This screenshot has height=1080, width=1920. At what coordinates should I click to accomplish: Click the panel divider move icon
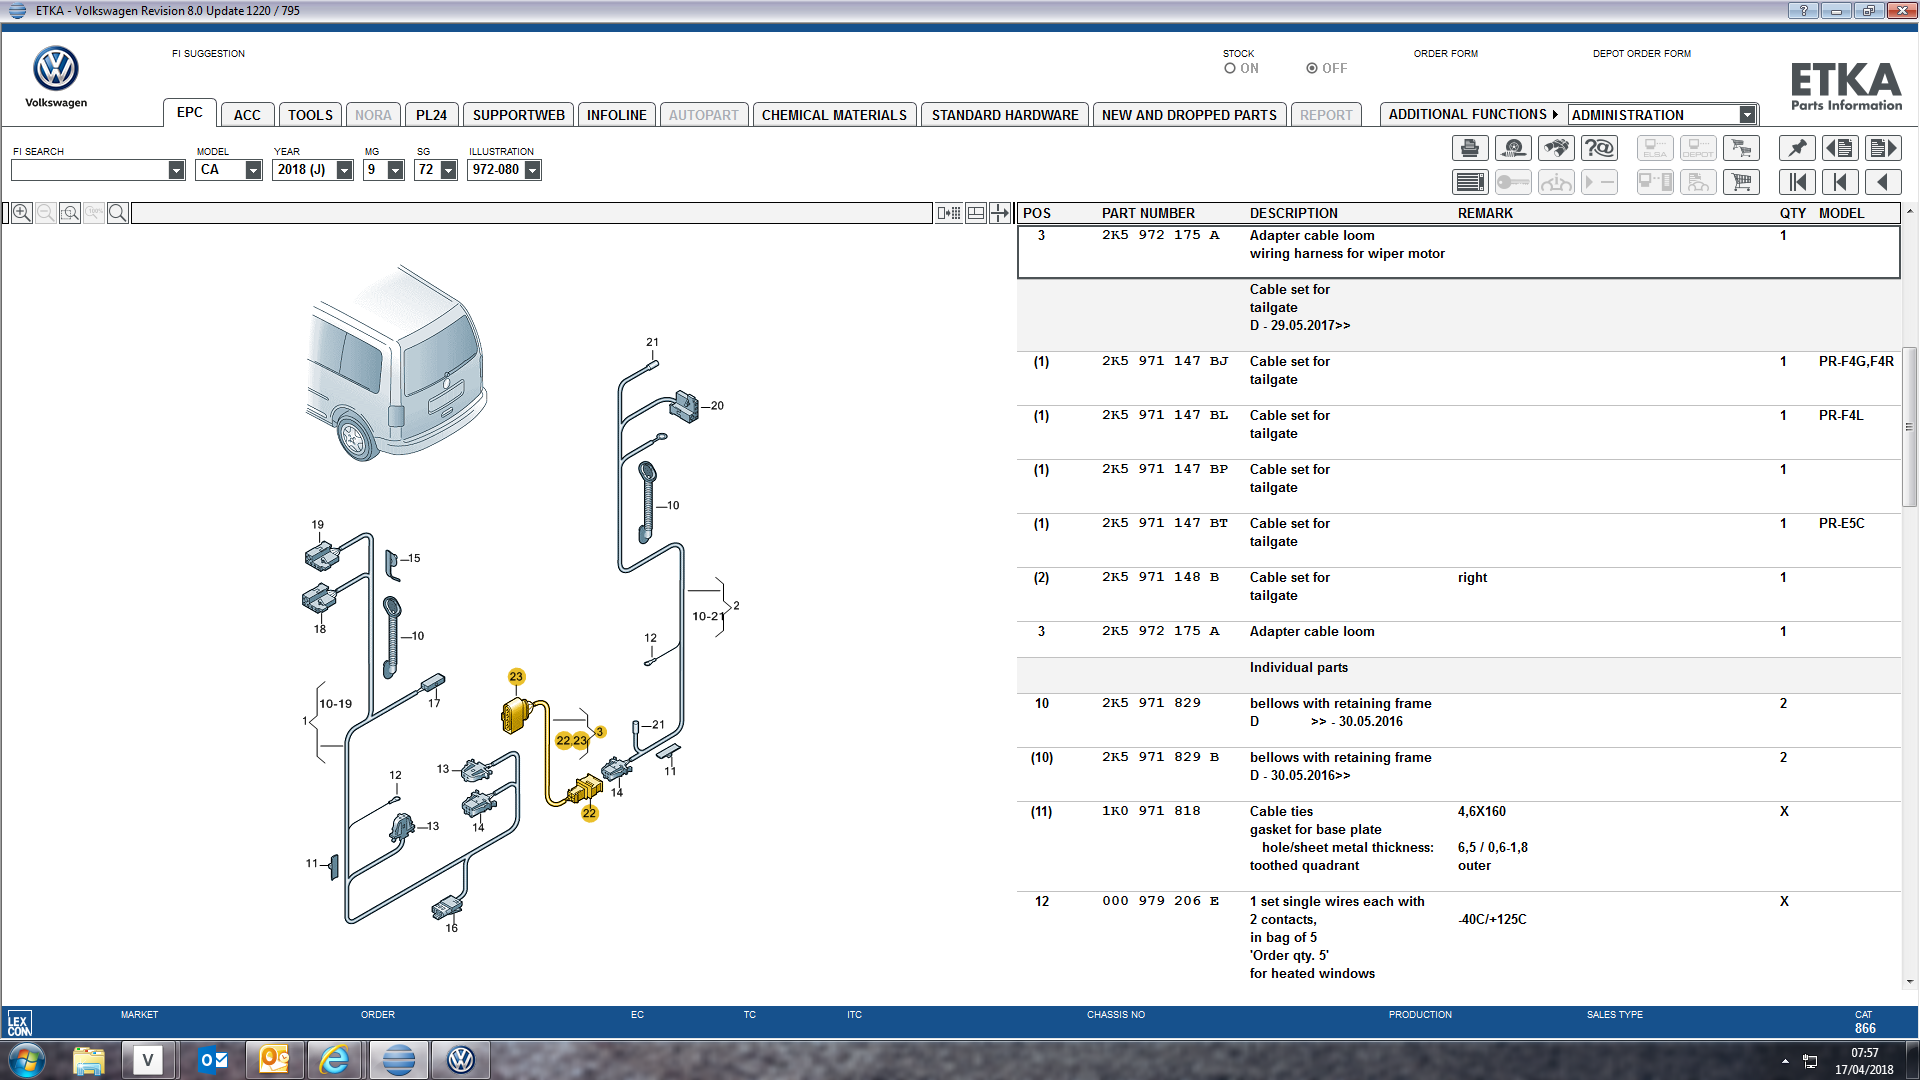[x=1000, y=213]
